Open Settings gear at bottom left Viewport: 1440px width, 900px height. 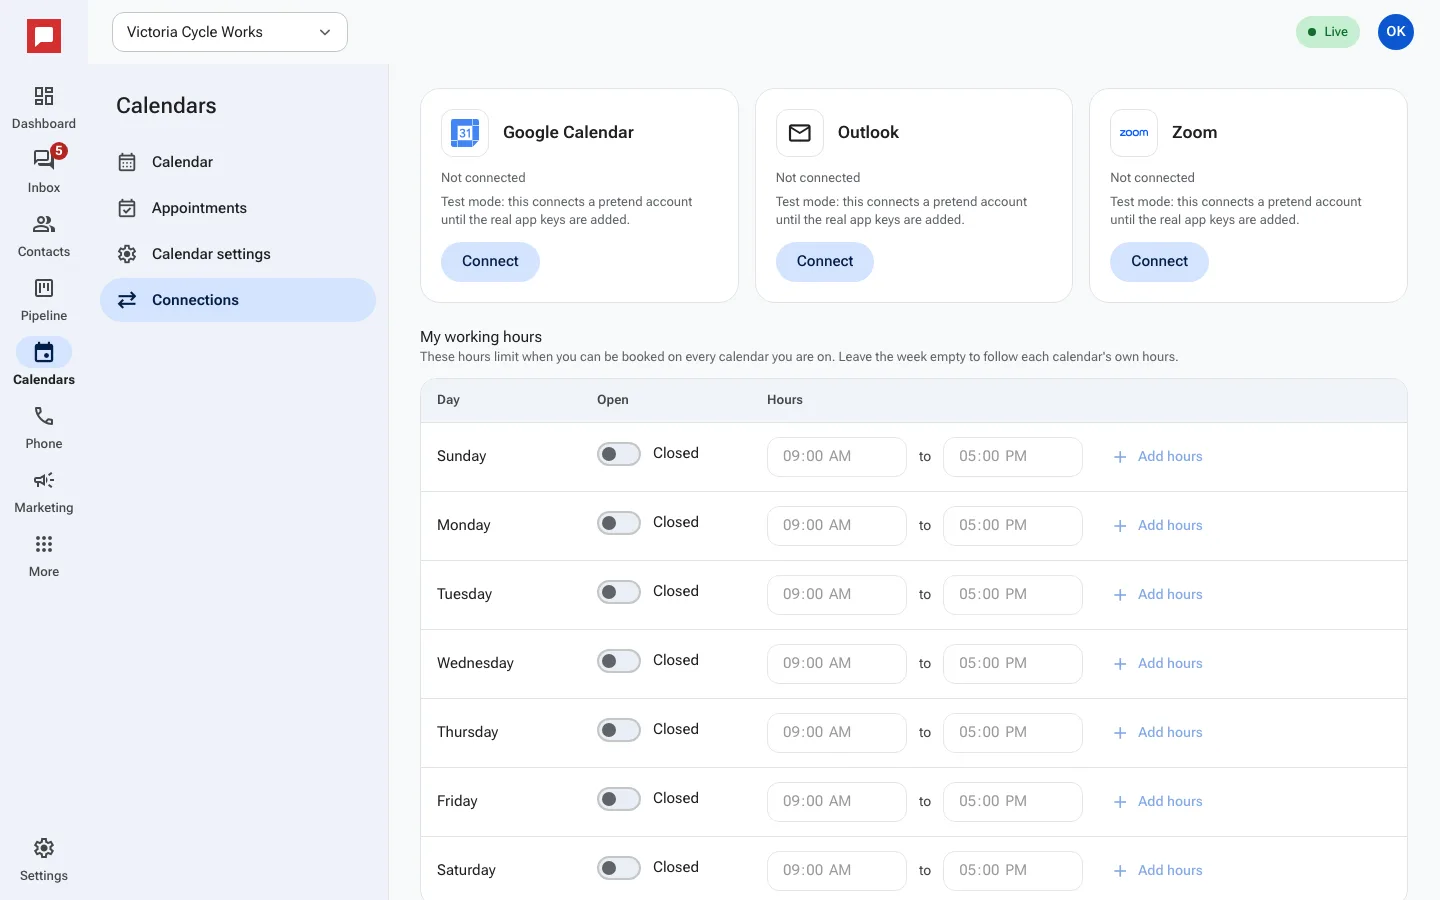44,860
